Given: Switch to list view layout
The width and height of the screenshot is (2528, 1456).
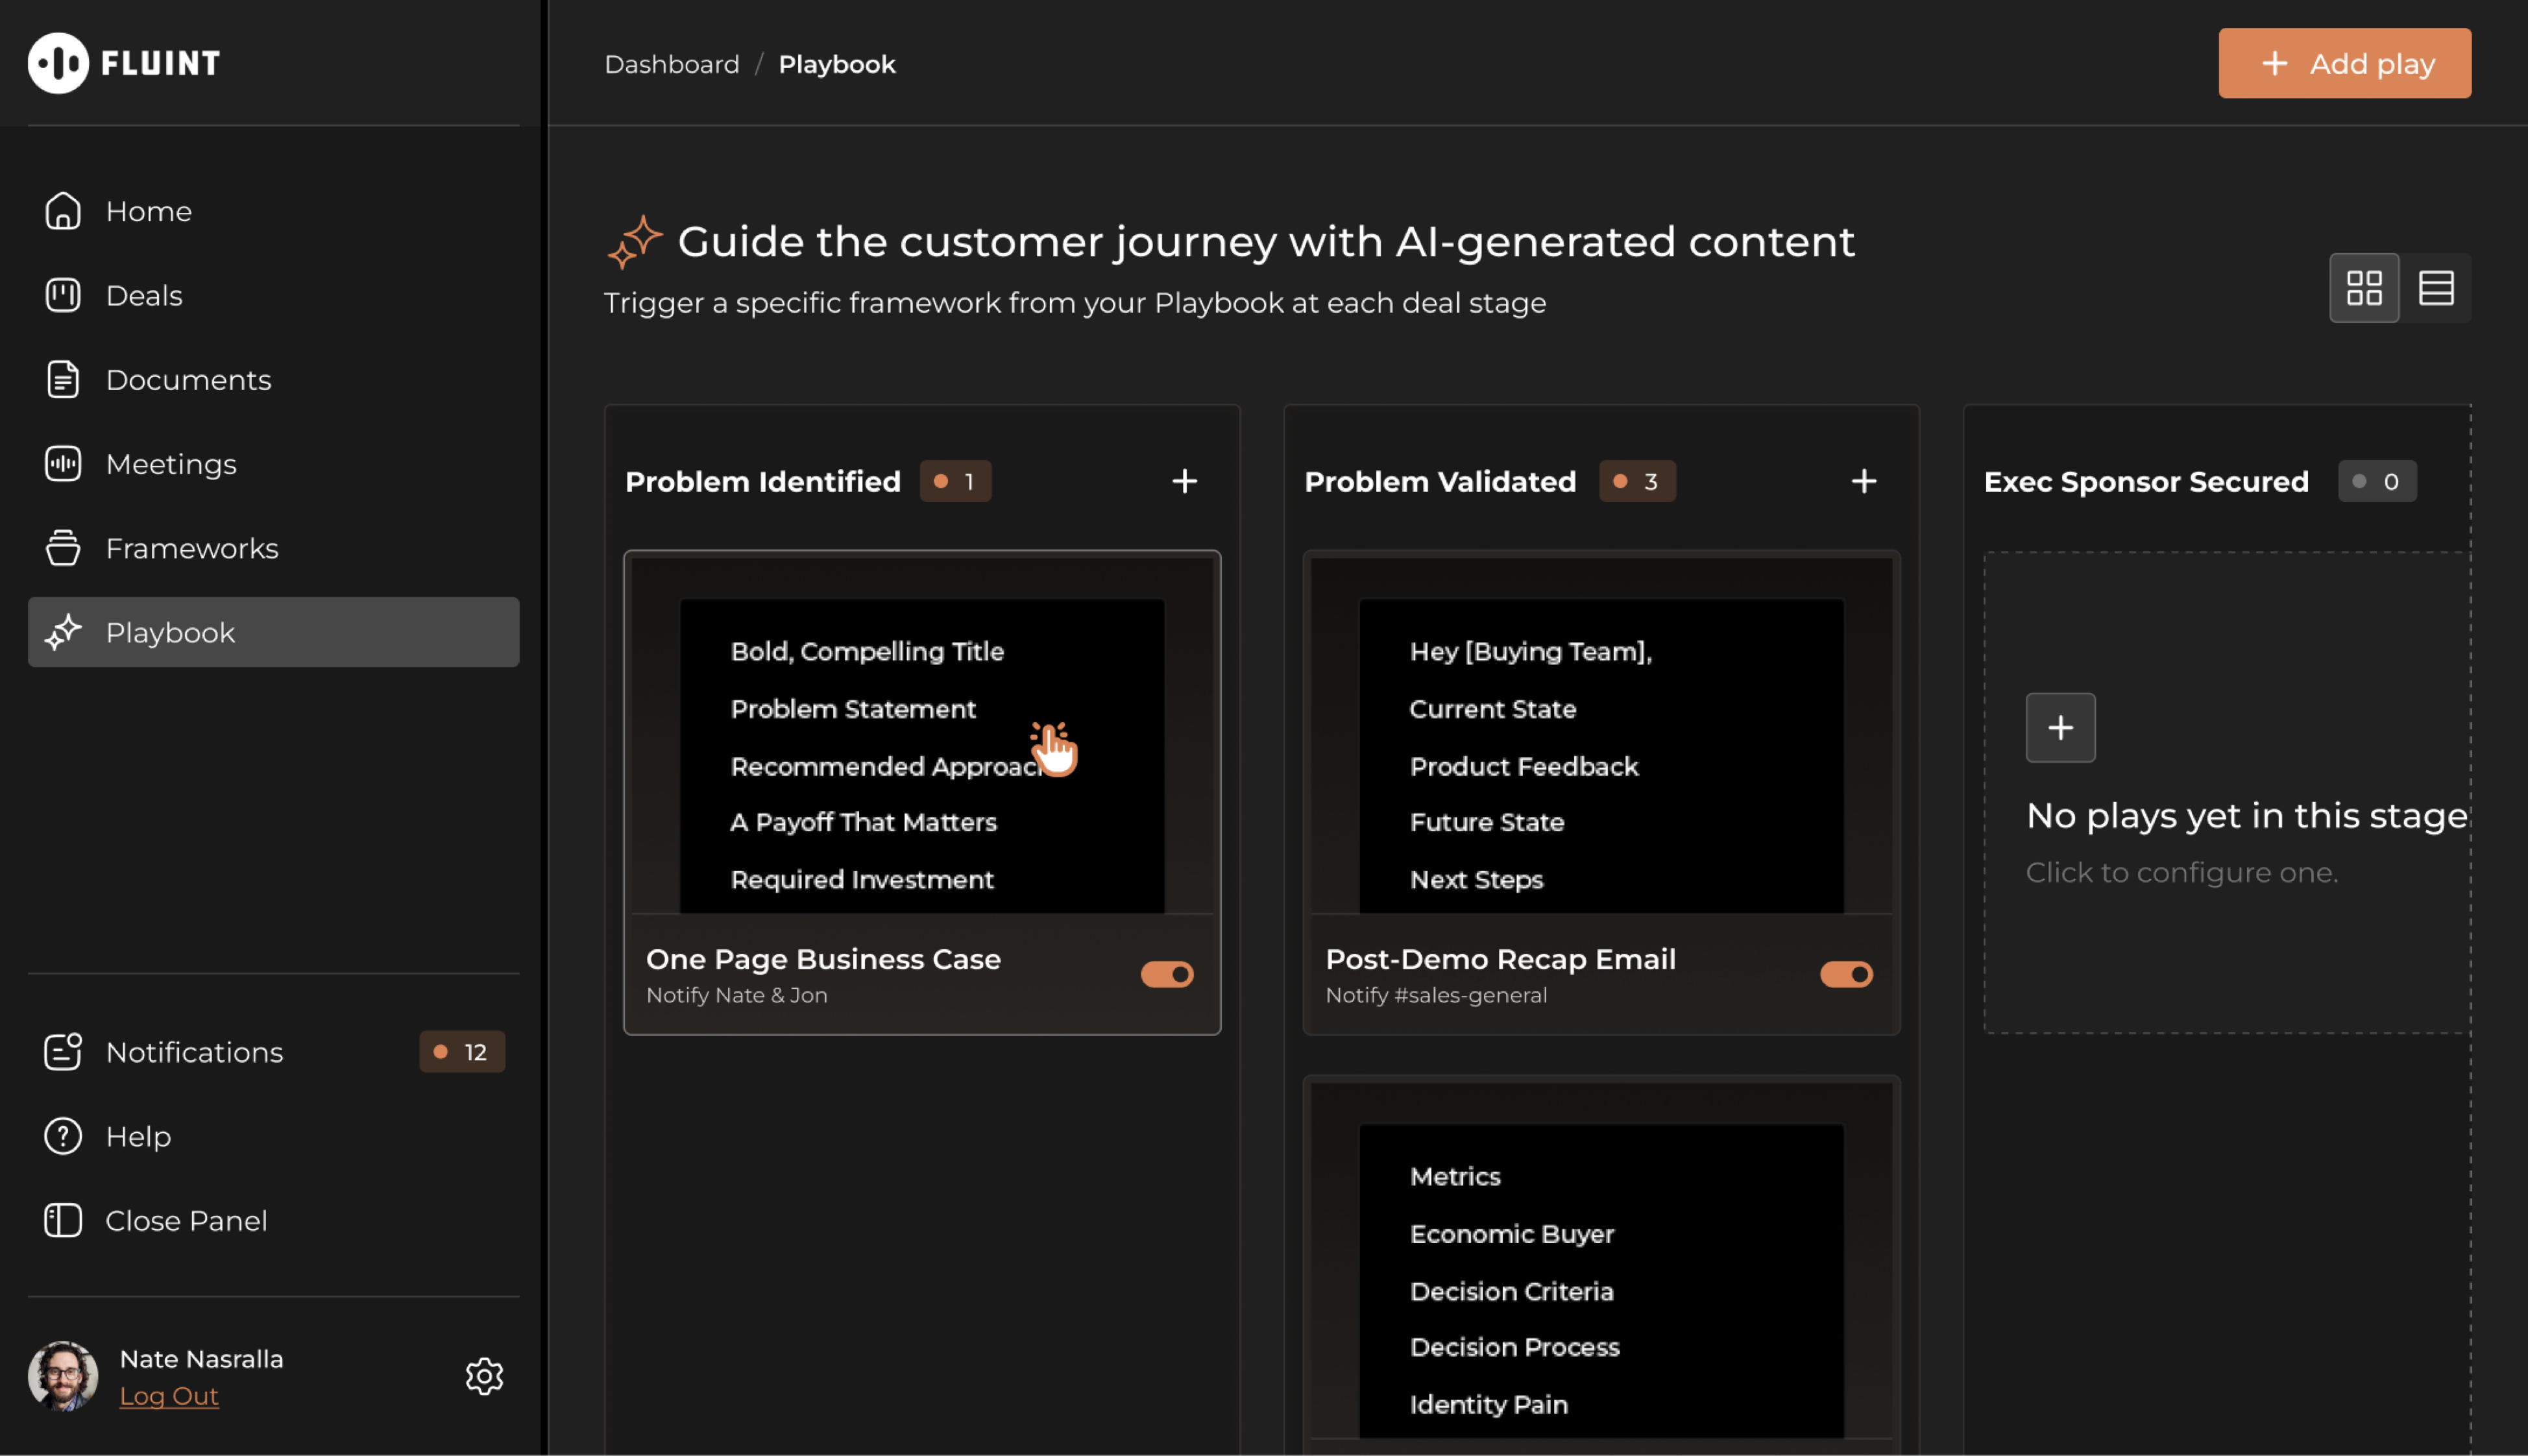Looking at the screenshot, I should pyautogui.click(x=2436, y=288).
